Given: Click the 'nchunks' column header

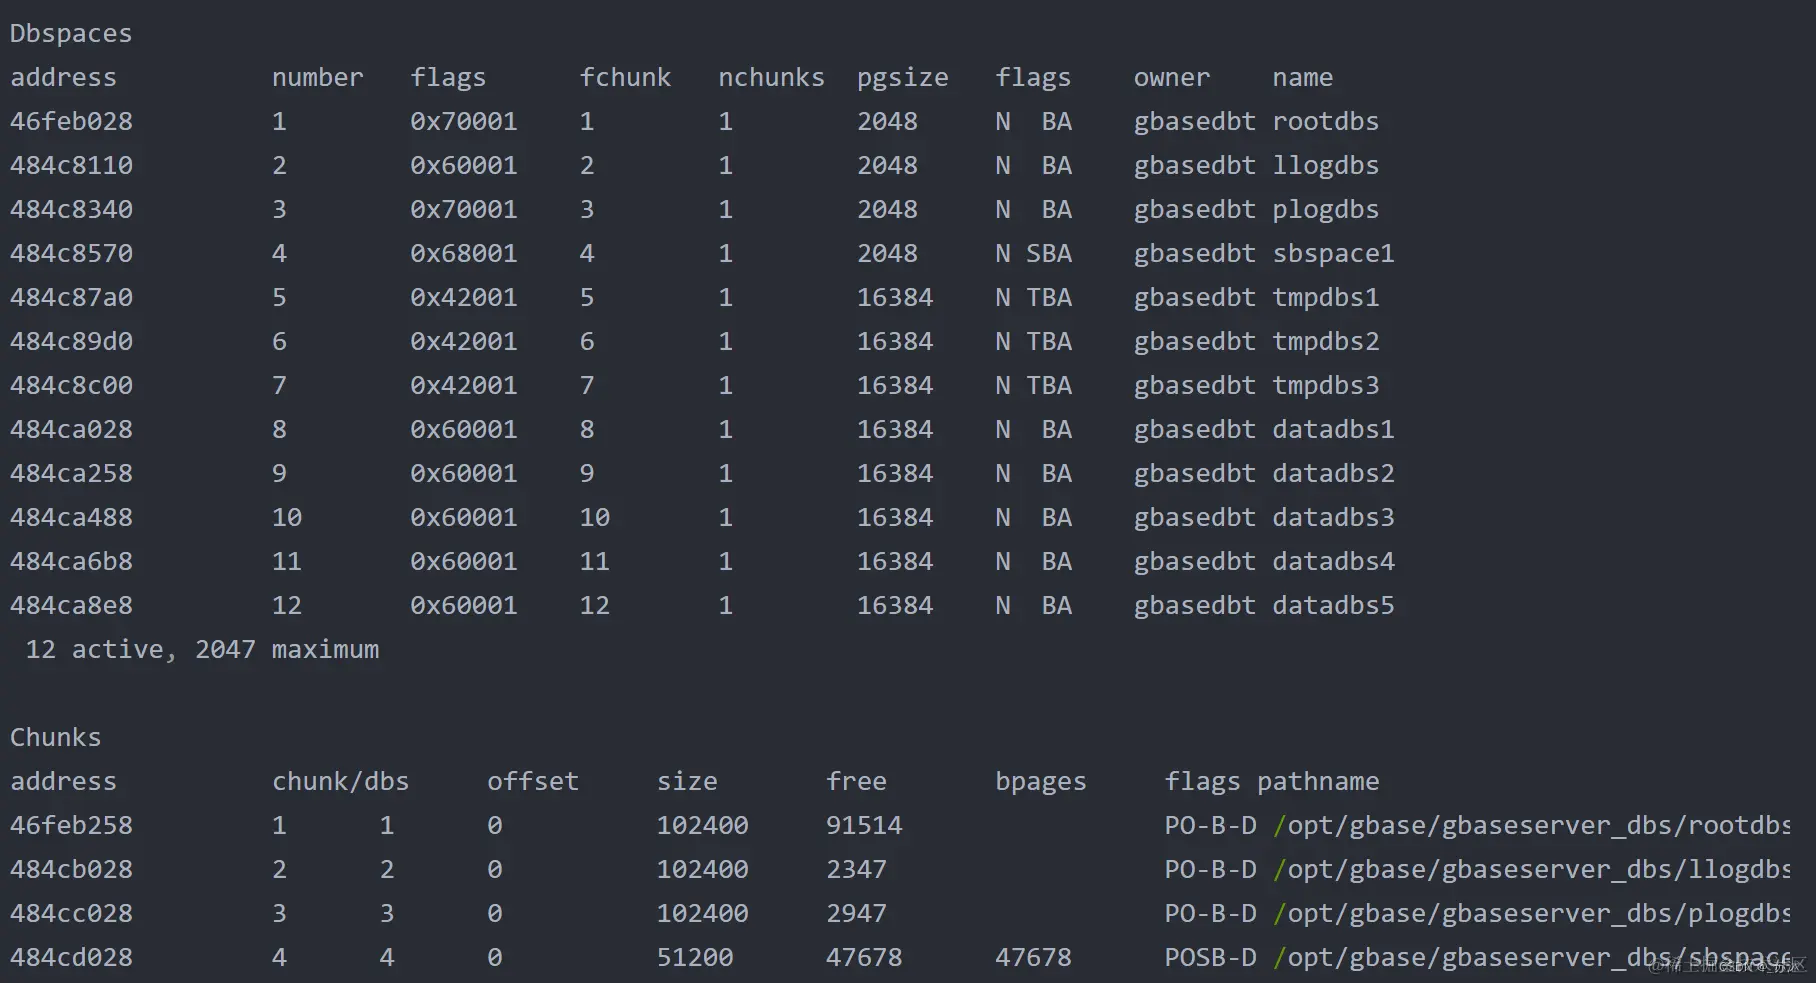Looking at the screenshot, I should coord(771,78).
